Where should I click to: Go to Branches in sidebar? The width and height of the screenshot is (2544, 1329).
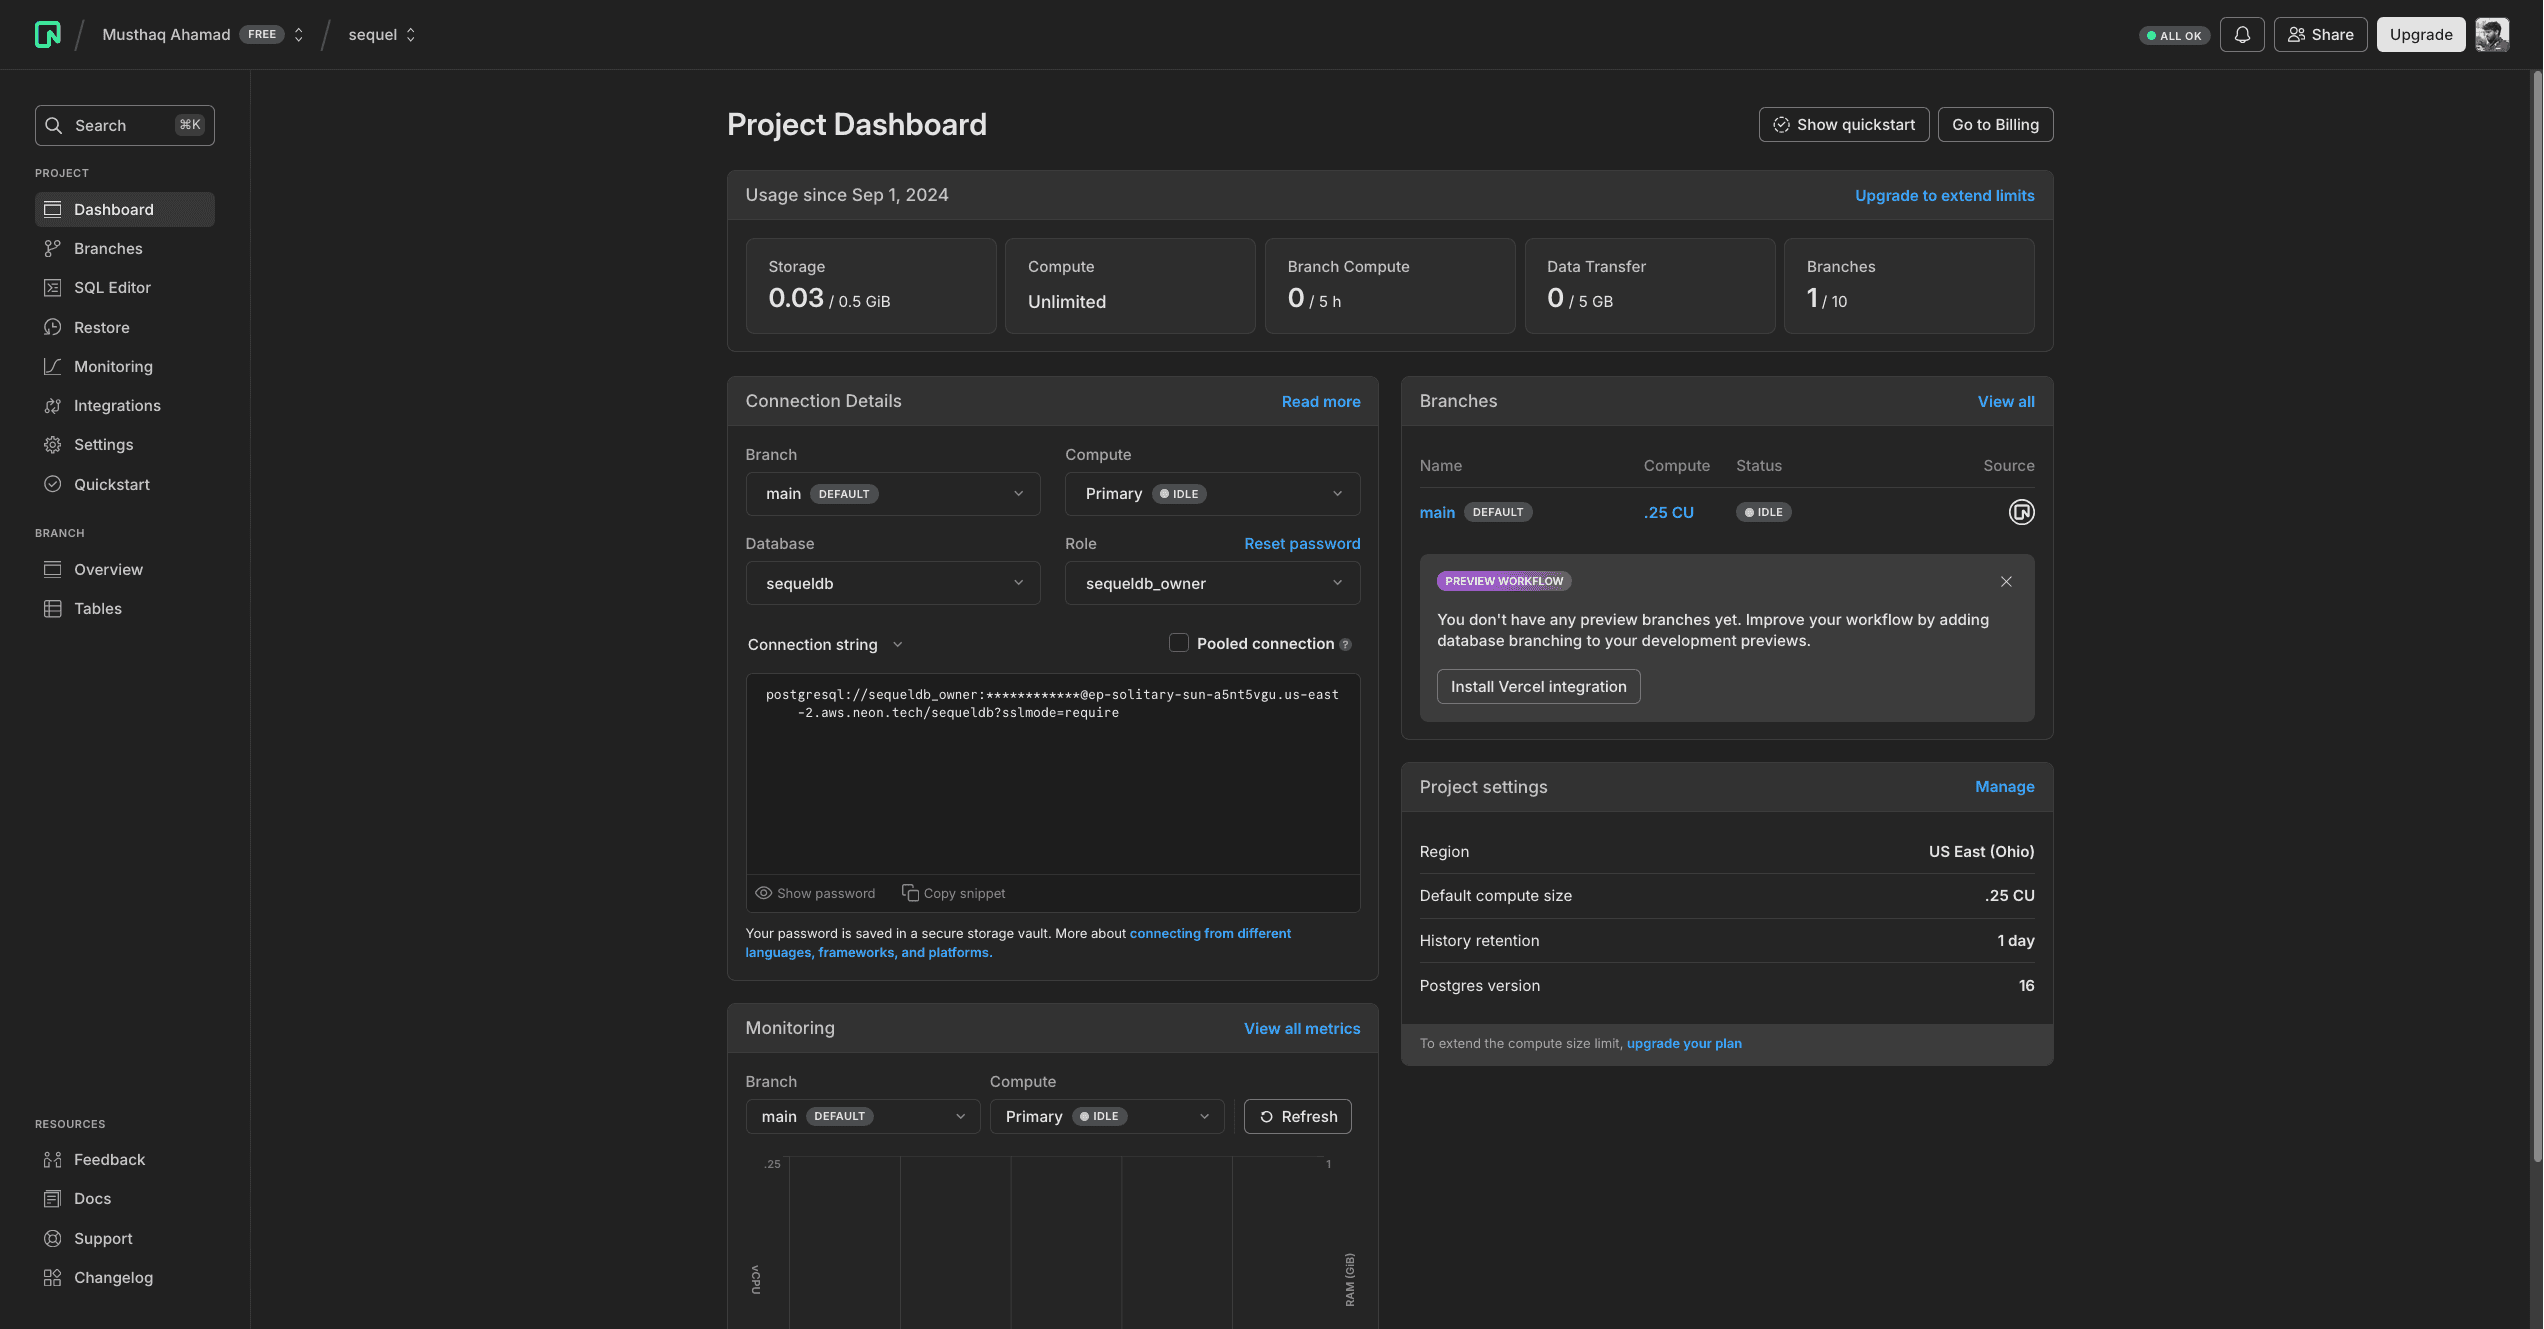click(x=125, y=248)
